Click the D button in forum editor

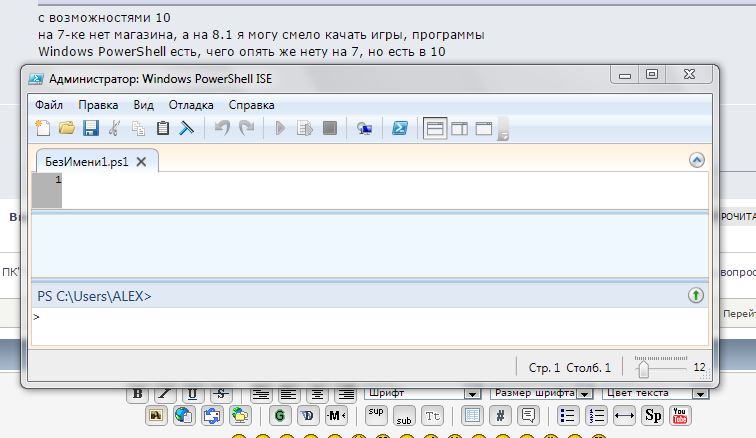[x=308, y=415]
